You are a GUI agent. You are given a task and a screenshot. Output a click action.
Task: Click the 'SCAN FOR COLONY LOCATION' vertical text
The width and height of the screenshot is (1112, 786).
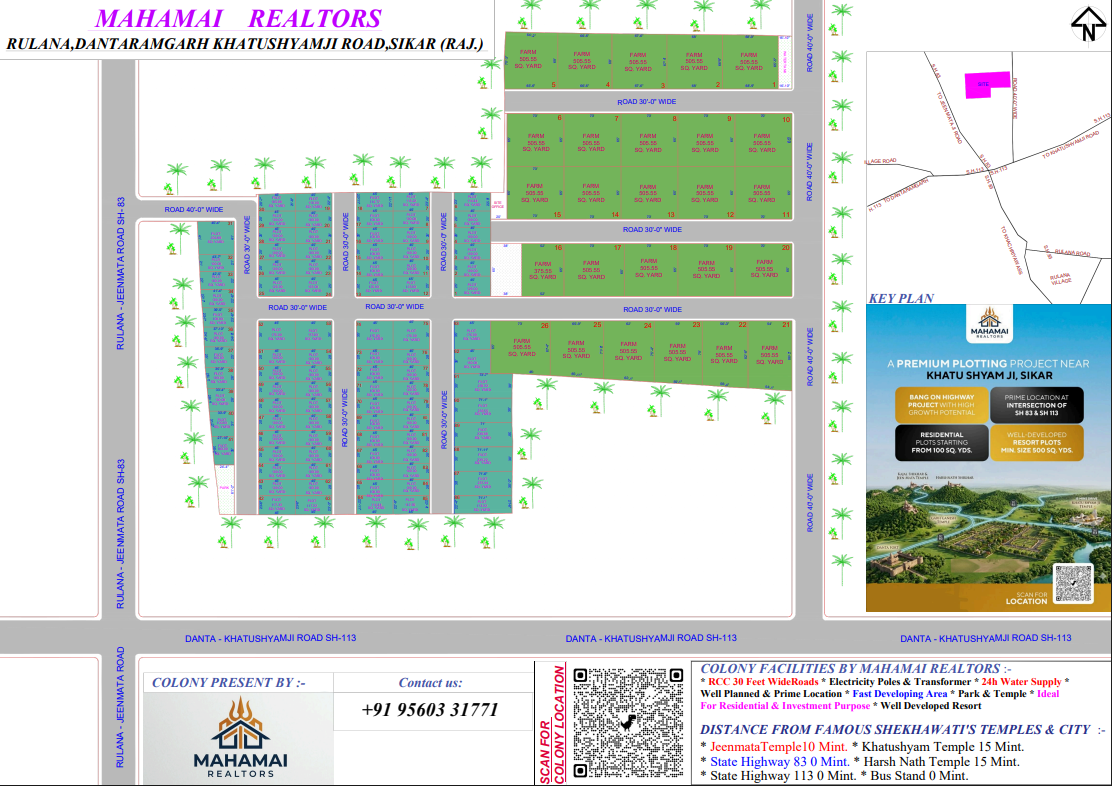[552, 724]
